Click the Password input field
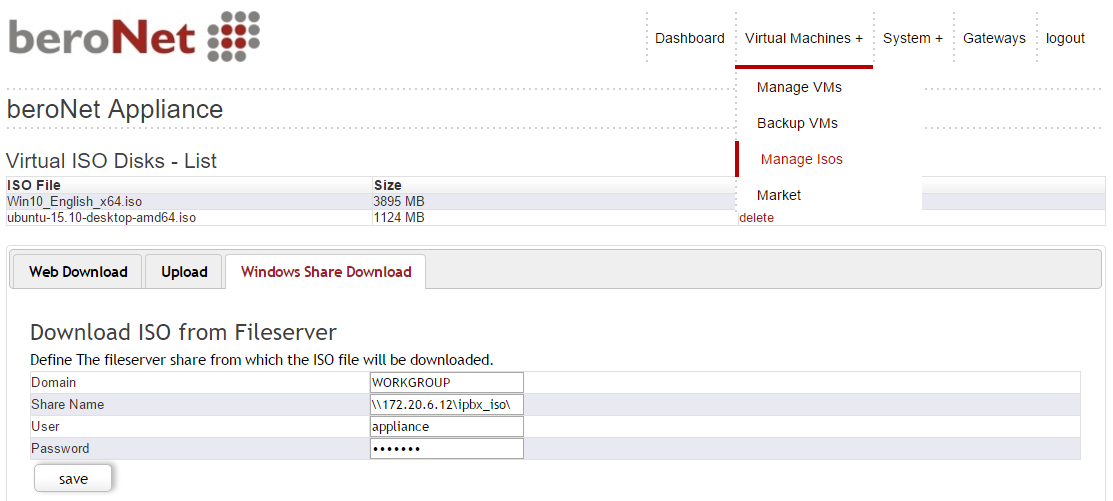 pyautogui.click(x=446, y=448)
